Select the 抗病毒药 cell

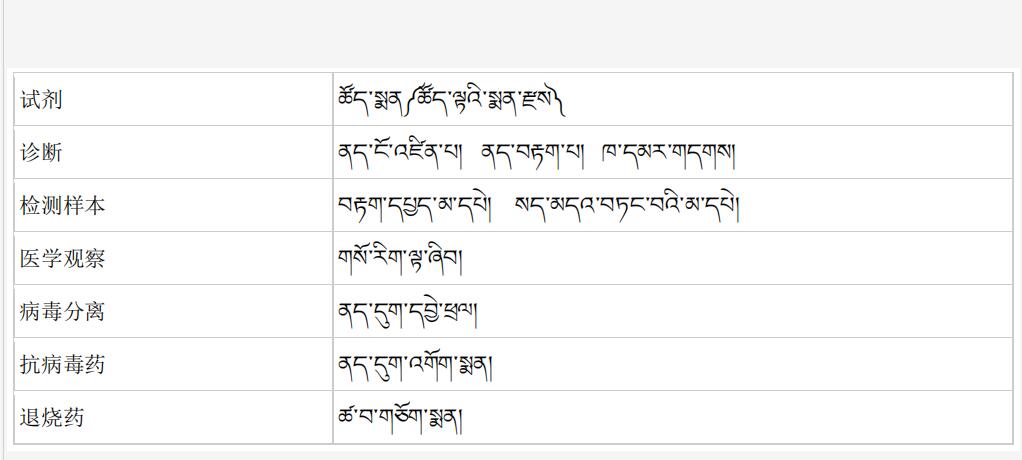pyautogui.click(x=173, y=364)
